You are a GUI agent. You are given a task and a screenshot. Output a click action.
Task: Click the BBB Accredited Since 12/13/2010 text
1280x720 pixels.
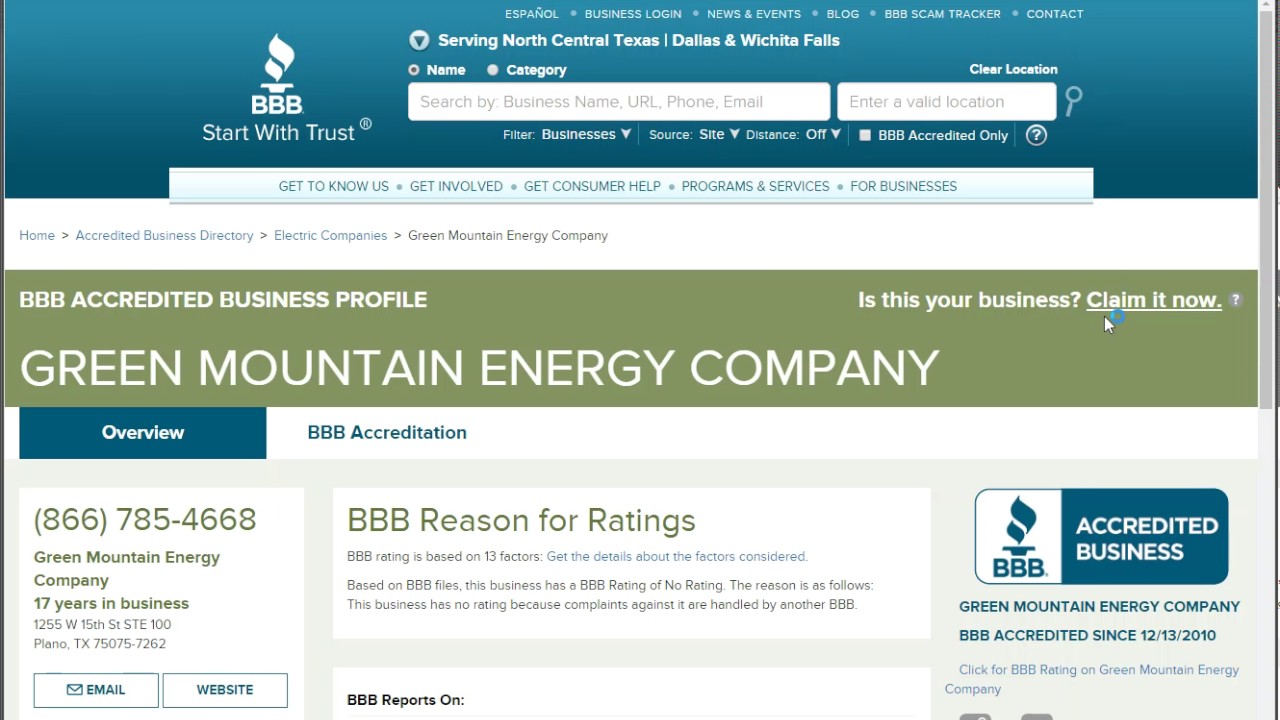[1087, 636]
